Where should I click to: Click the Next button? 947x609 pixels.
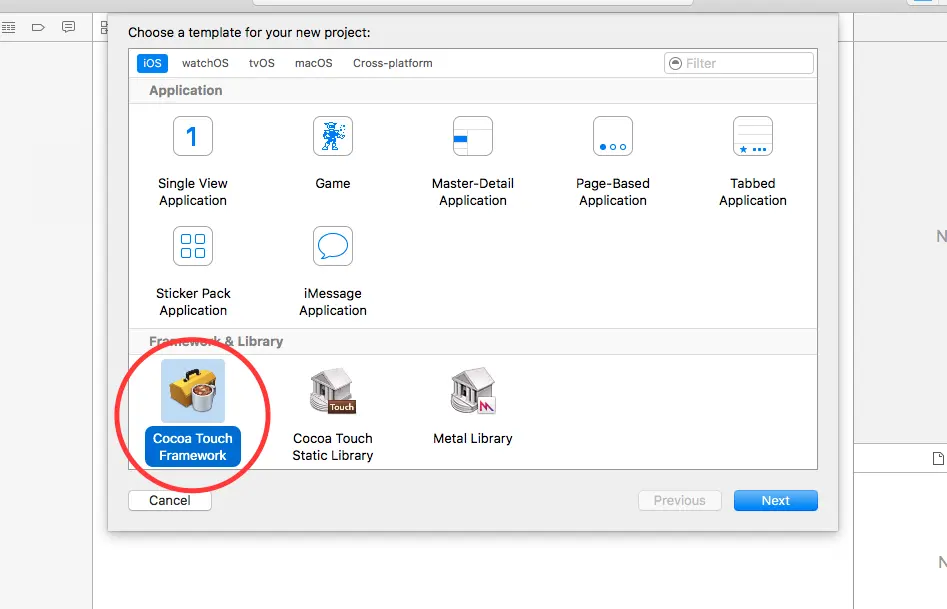(775, 500)
